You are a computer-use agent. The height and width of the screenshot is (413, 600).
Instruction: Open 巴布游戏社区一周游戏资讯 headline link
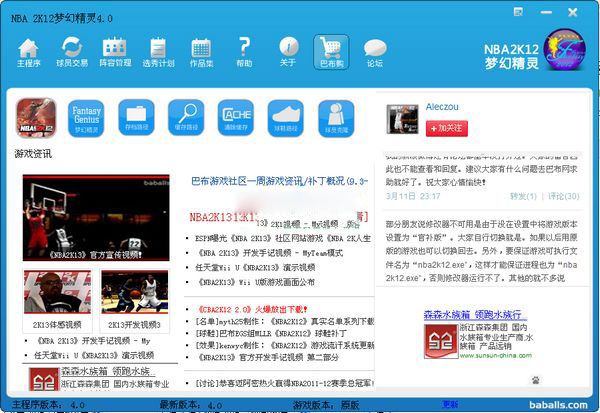tap(279, 181)
